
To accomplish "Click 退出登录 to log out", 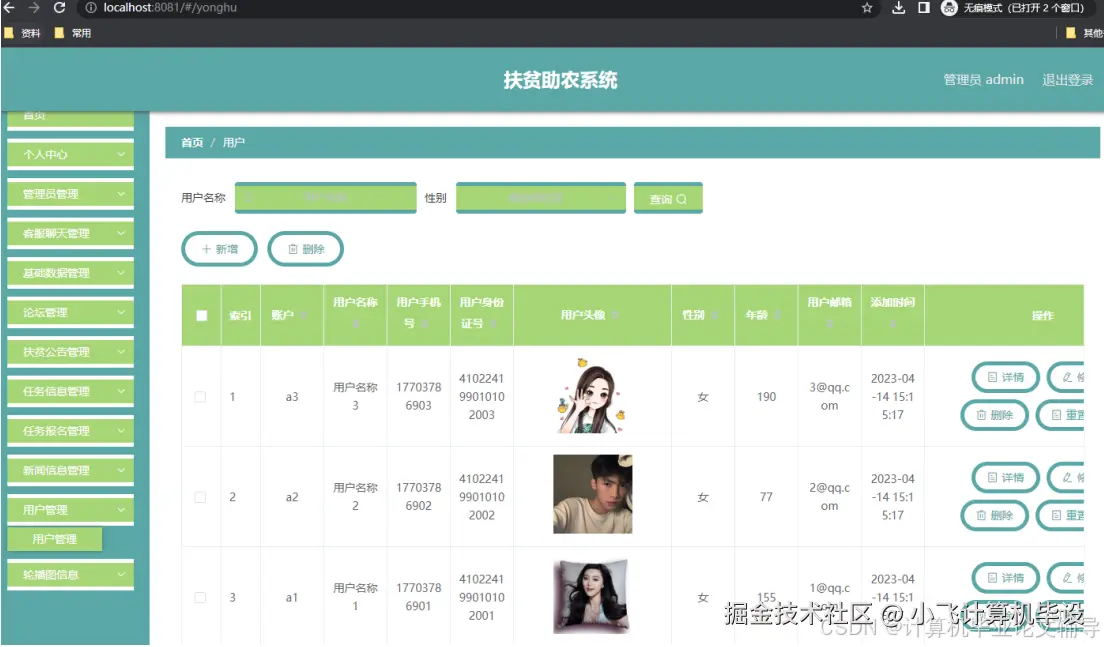I will pyautogui.click(x=1067, y=80).
